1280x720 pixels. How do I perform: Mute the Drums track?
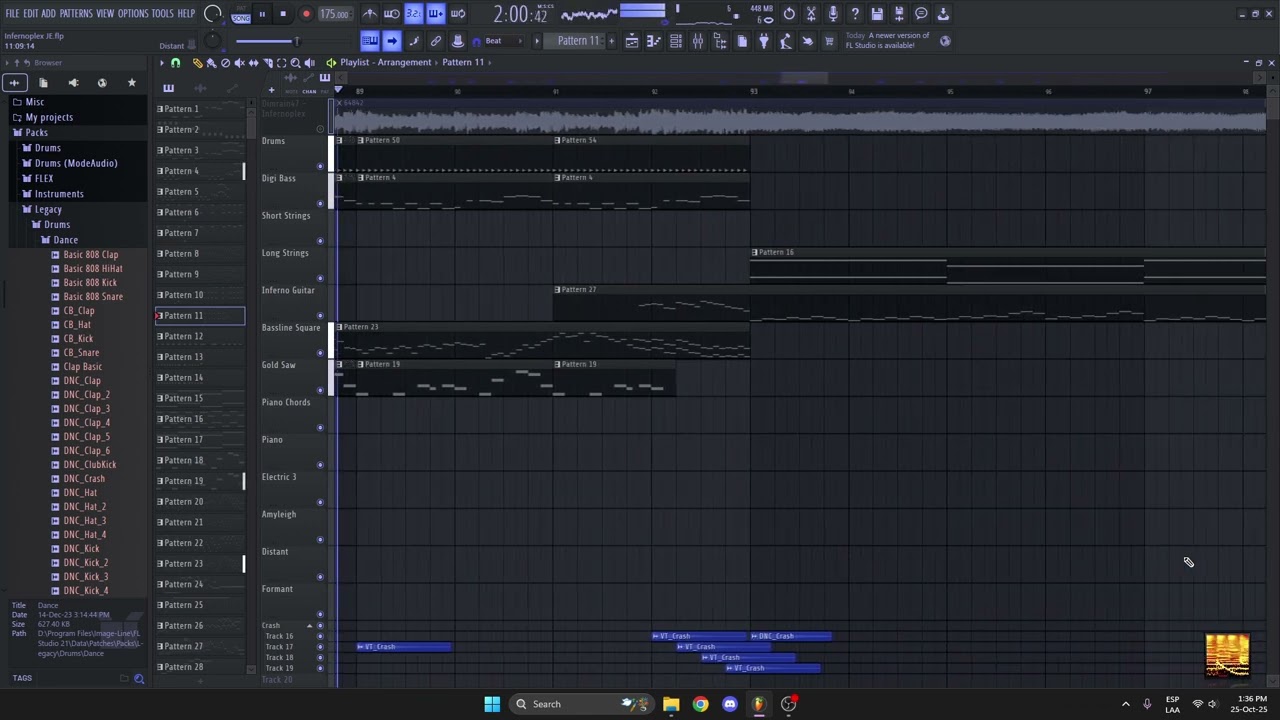coord(320,166)
